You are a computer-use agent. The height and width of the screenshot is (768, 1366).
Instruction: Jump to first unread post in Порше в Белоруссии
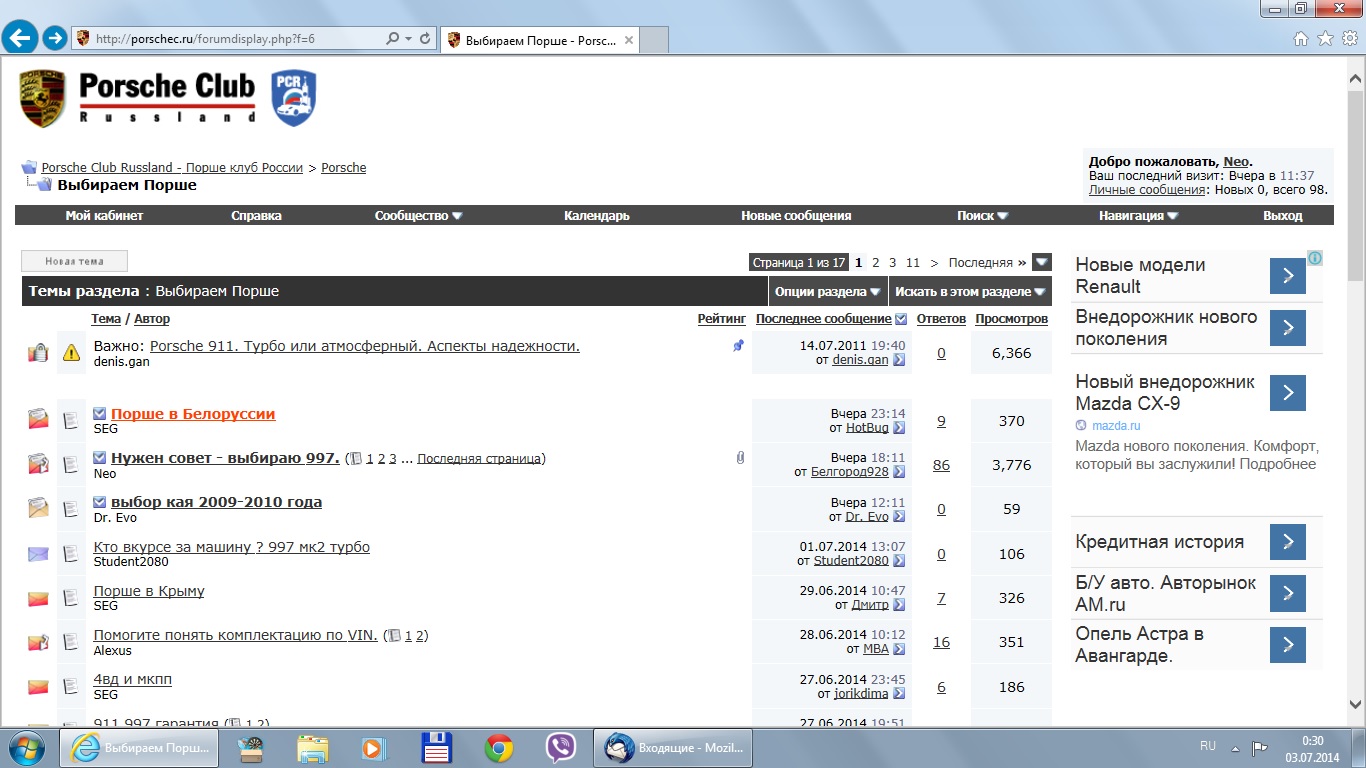100,414
